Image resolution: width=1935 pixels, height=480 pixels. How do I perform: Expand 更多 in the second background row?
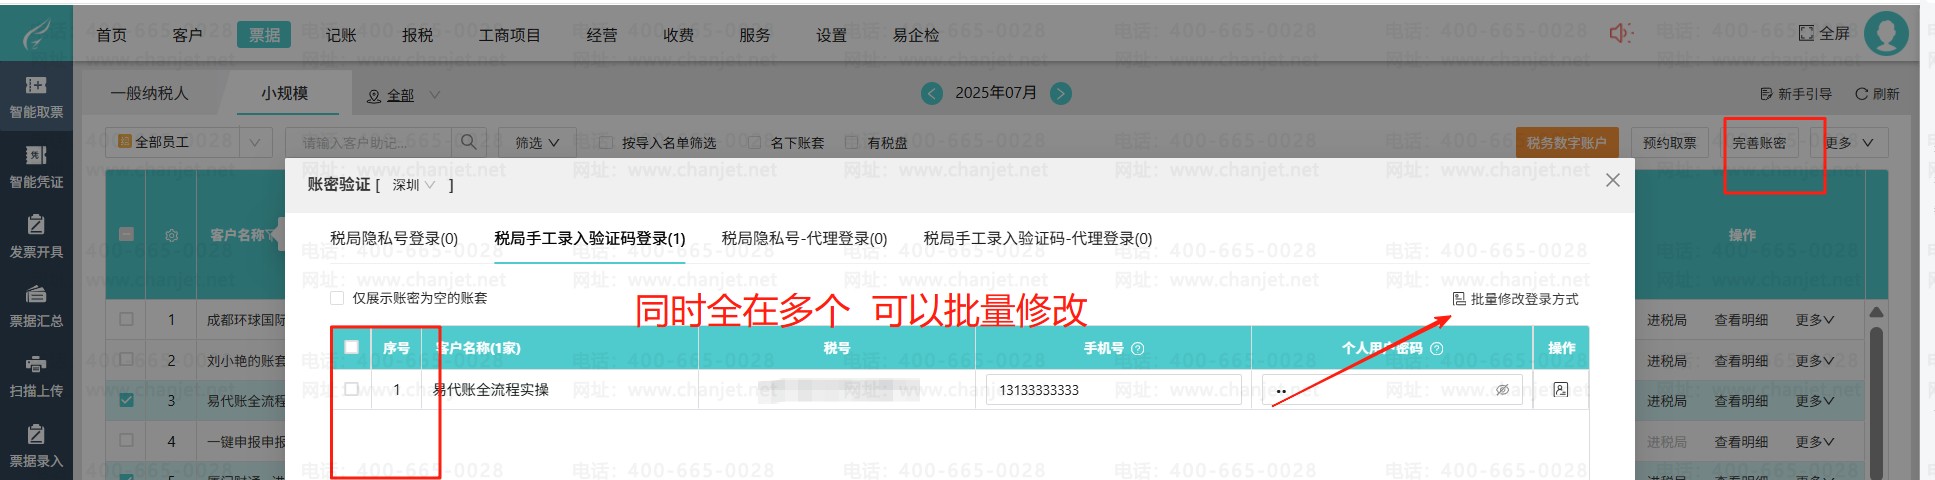point(1814,360)
